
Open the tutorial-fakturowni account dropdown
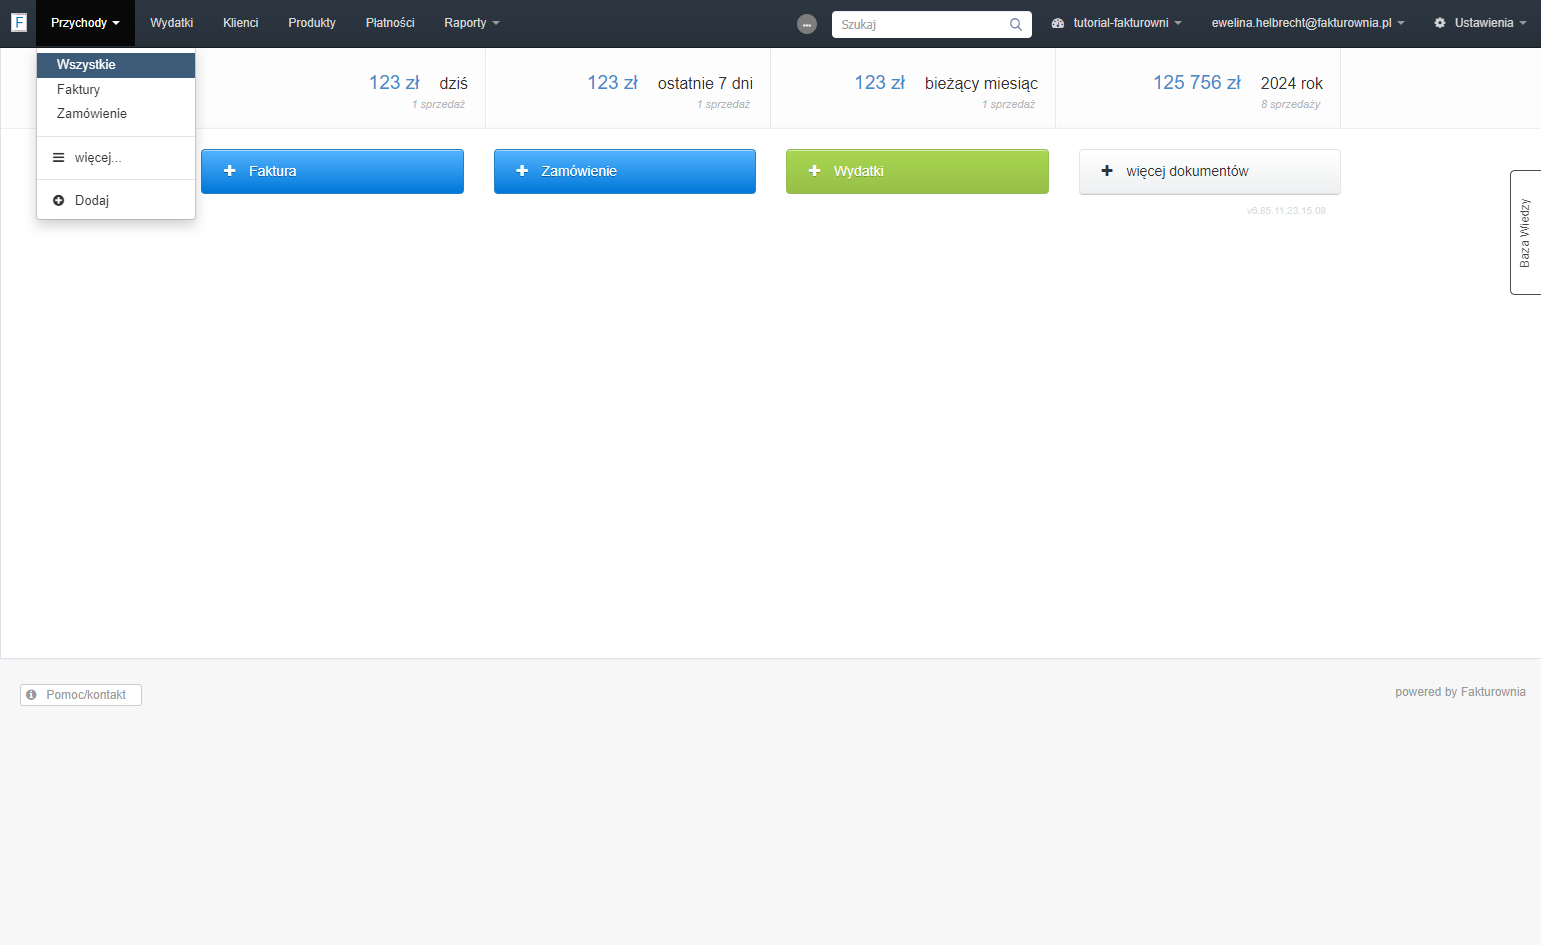pyautogui.click(x=1117, y=23)
